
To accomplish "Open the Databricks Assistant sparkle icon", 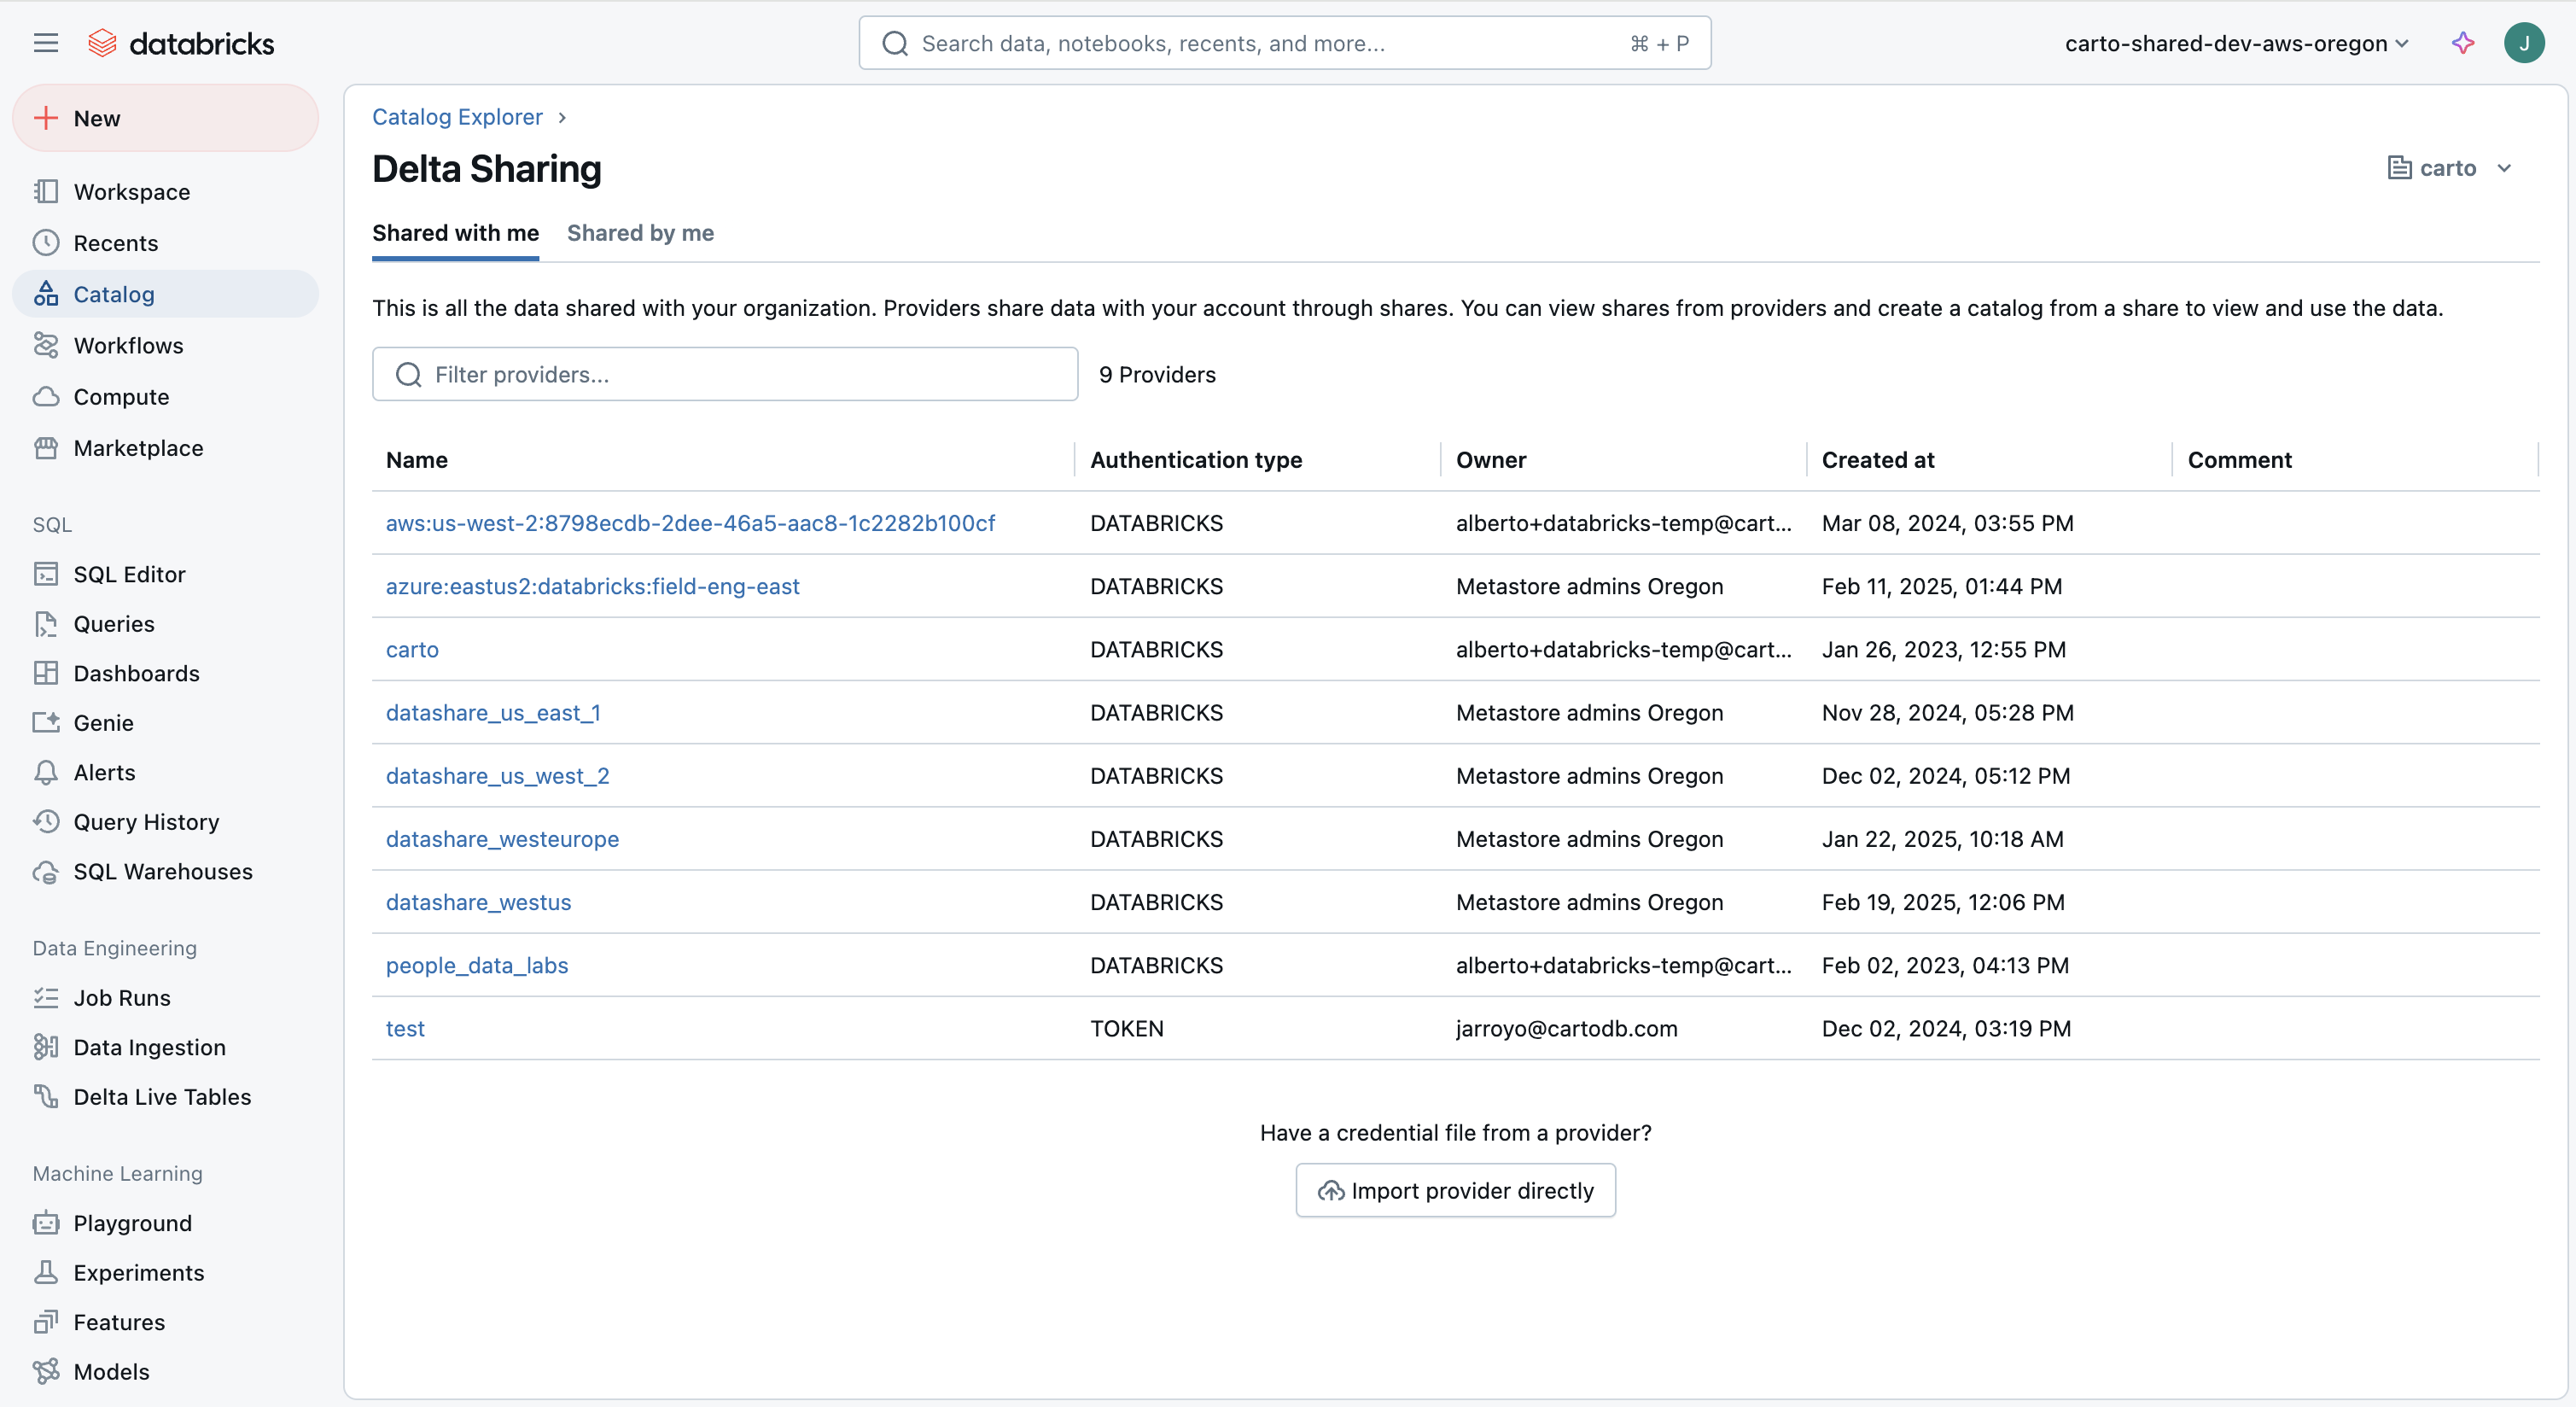I will click(x=2463, y=43).
